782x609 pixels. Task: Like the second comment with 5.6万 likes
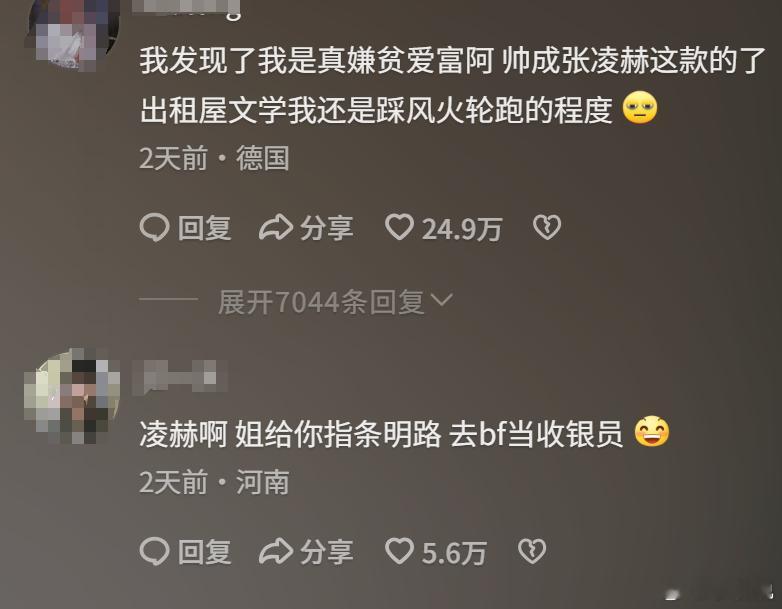point(399,551)
